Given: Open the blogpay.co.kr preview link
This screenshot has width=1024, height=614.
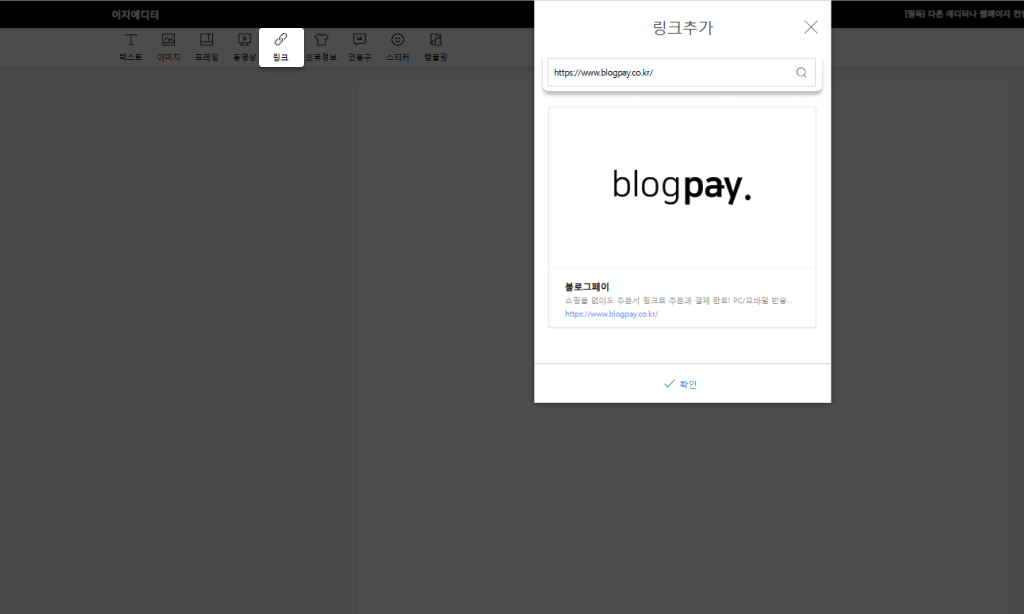Looking at the screenshot, I should [x=611, y=314].
